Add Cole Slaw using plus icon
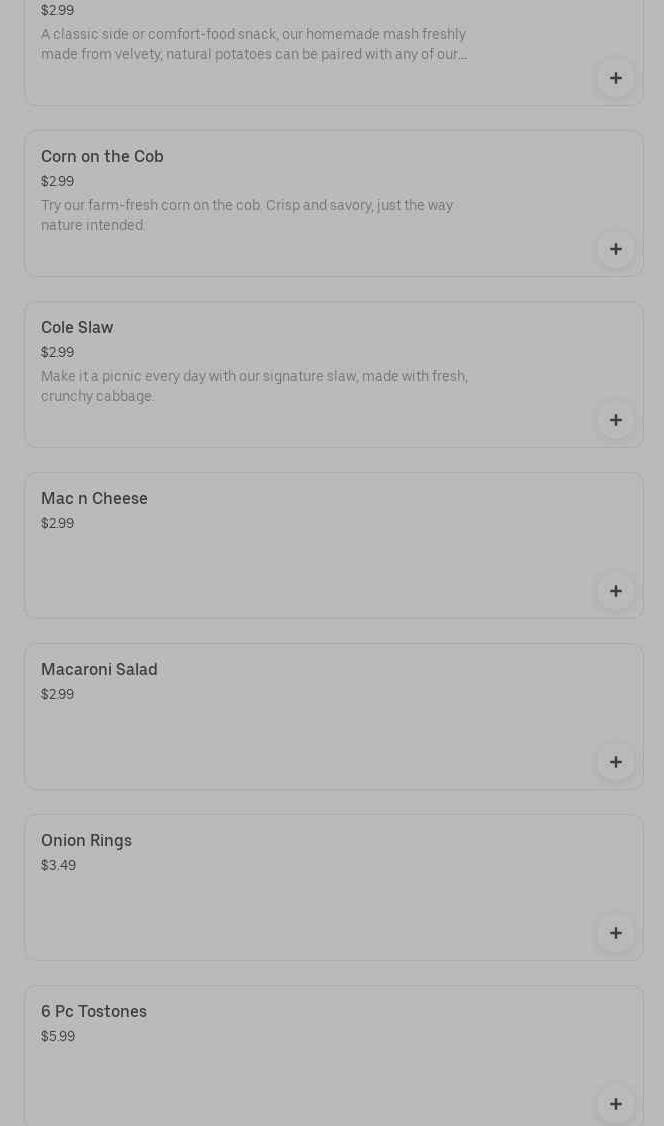The height and width of the screenshot is (1126, 664). tap(616, 420)
